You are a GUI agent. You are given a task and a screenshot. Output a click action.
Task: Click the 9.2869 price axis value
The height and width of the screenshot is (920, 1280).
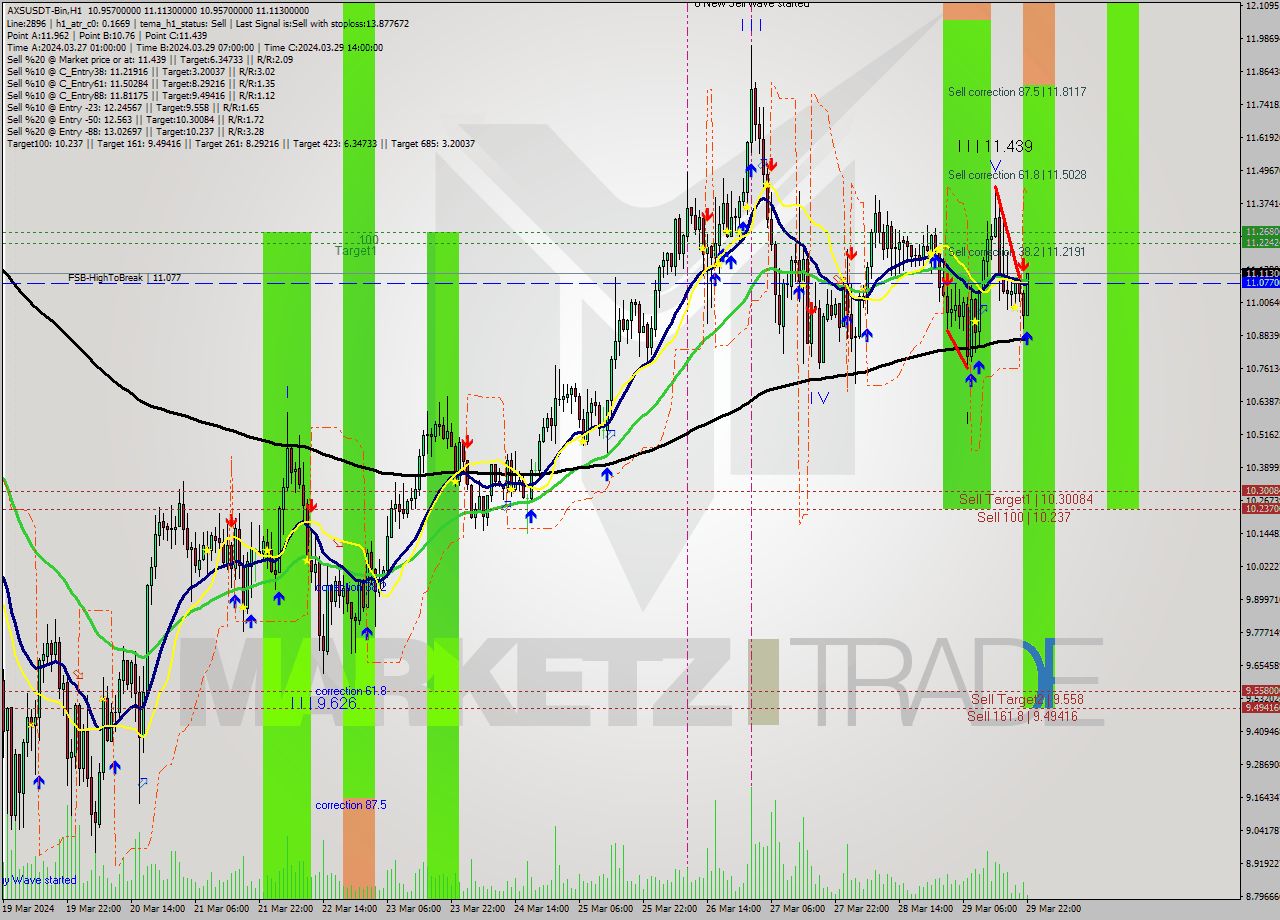pyautogui.click(x=1262, y=764)
